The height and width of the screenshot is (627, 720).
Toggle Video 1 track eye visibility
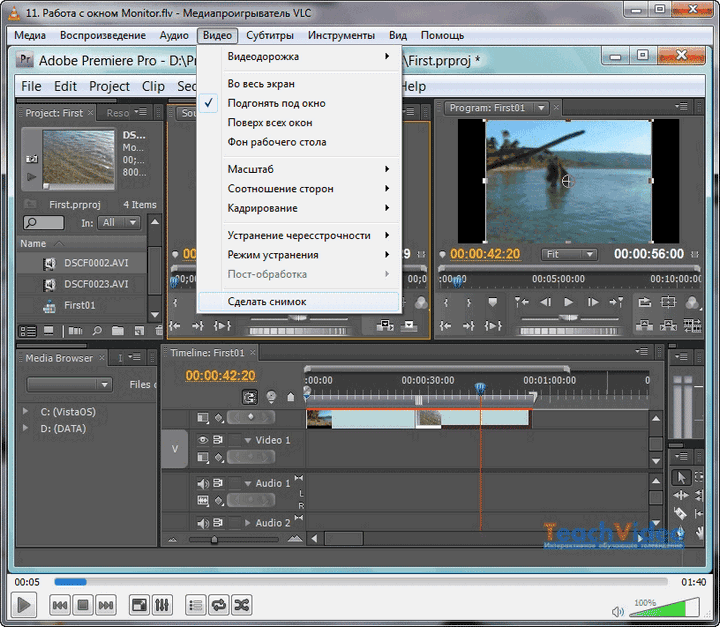[202, 440]
